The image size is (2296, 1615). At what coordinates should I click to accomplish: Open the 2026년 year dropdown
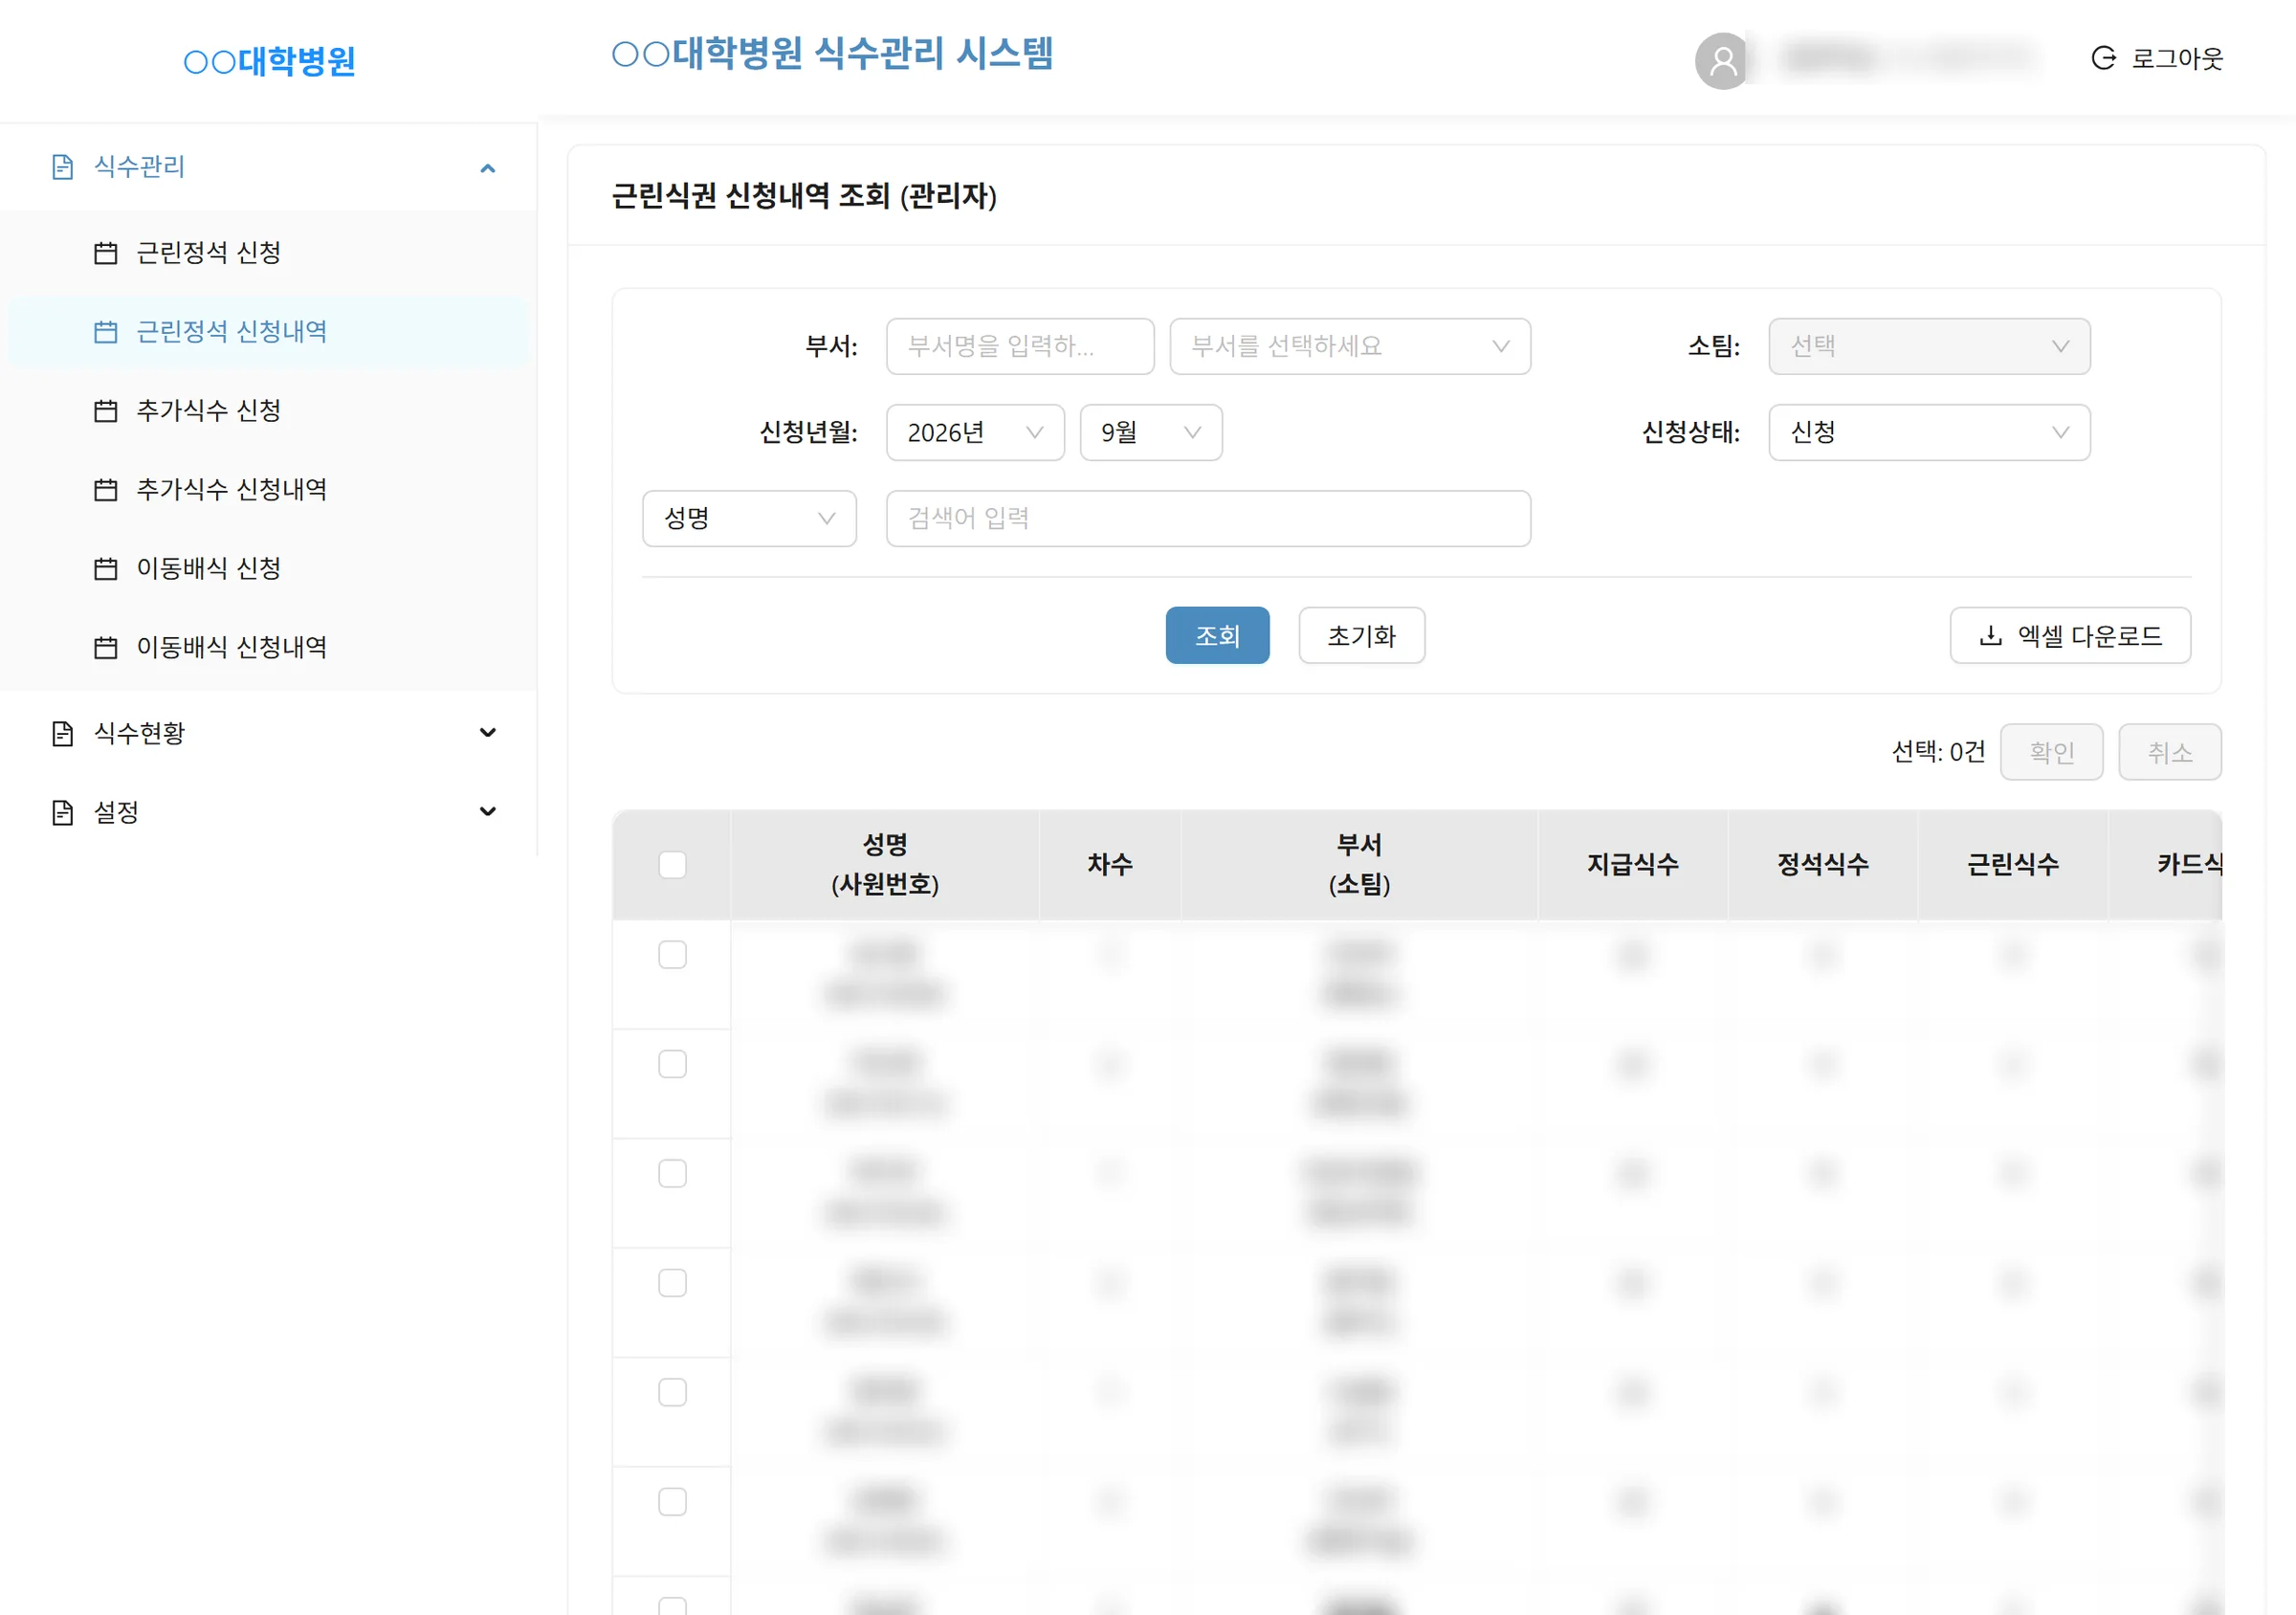pos(975,433)
